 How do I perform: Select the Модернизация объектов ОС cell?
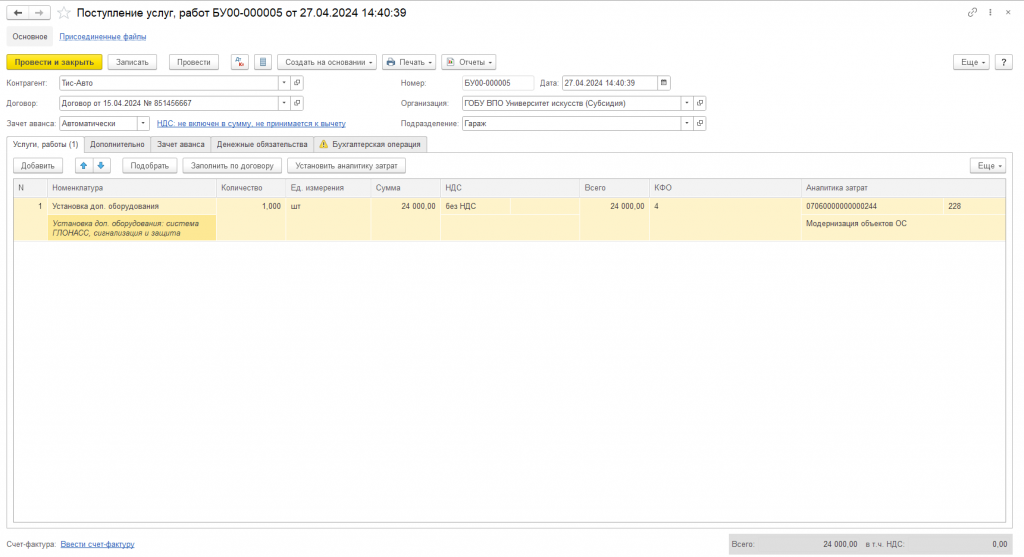click(903, 227)
